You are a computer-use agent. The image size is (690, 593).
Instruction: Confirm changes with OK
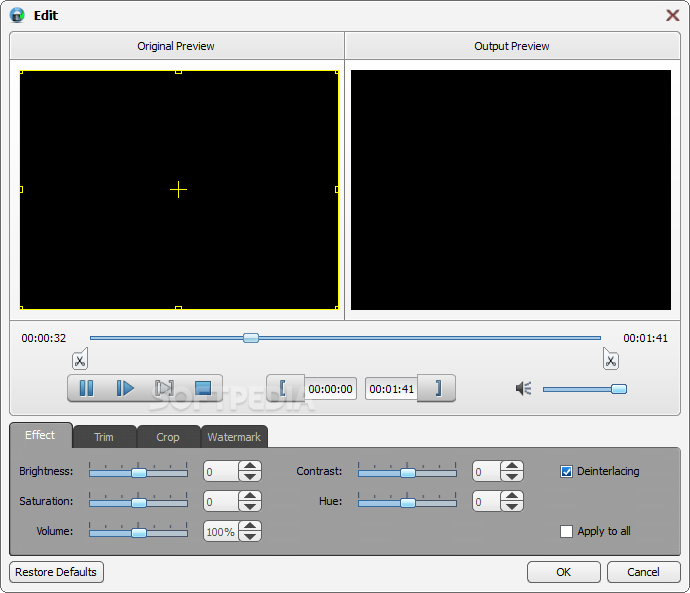point(564,572)
